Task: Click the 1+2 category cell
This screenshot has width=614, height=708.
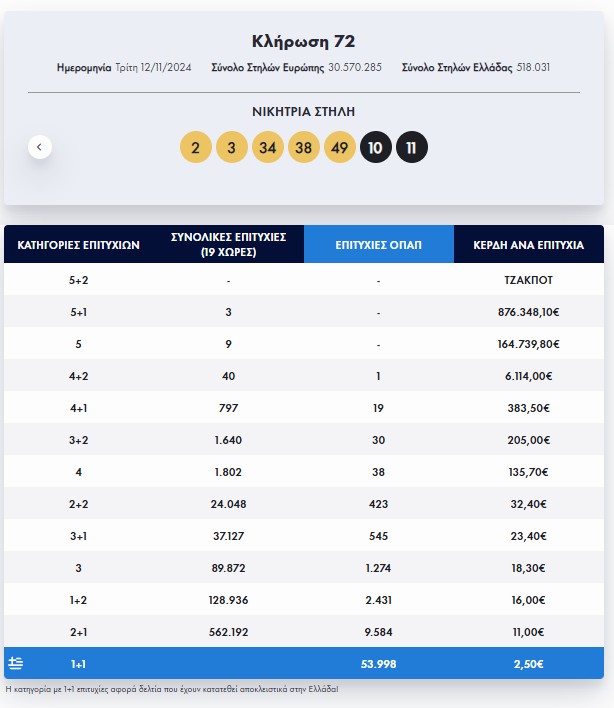Action: click(79, 601)
